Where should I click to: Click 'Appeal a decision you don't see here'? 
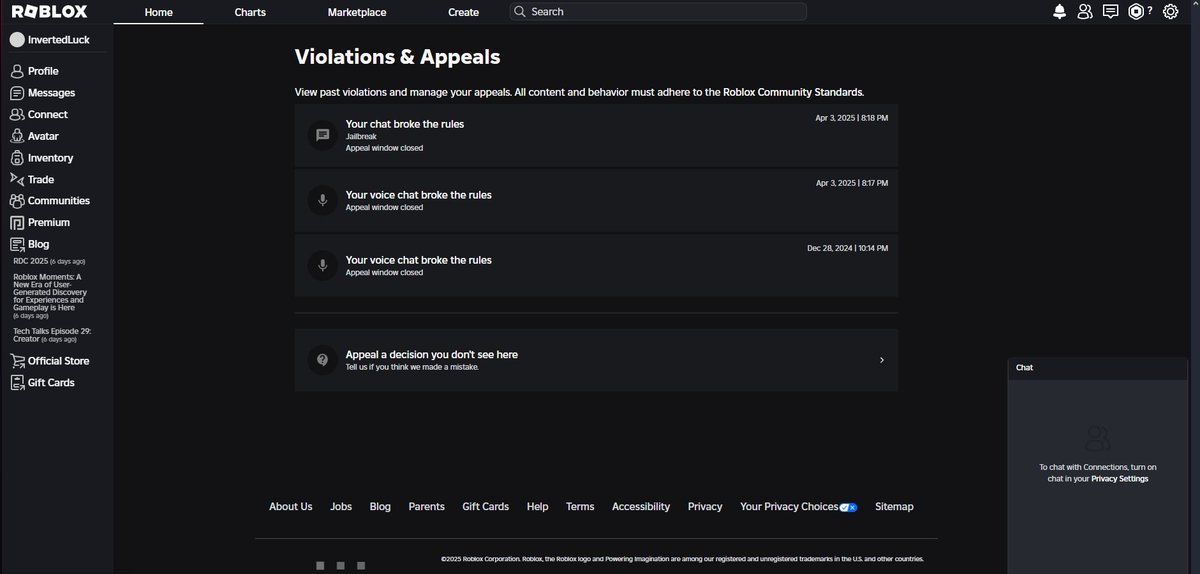pyautogui.click(x=596, y=360)
